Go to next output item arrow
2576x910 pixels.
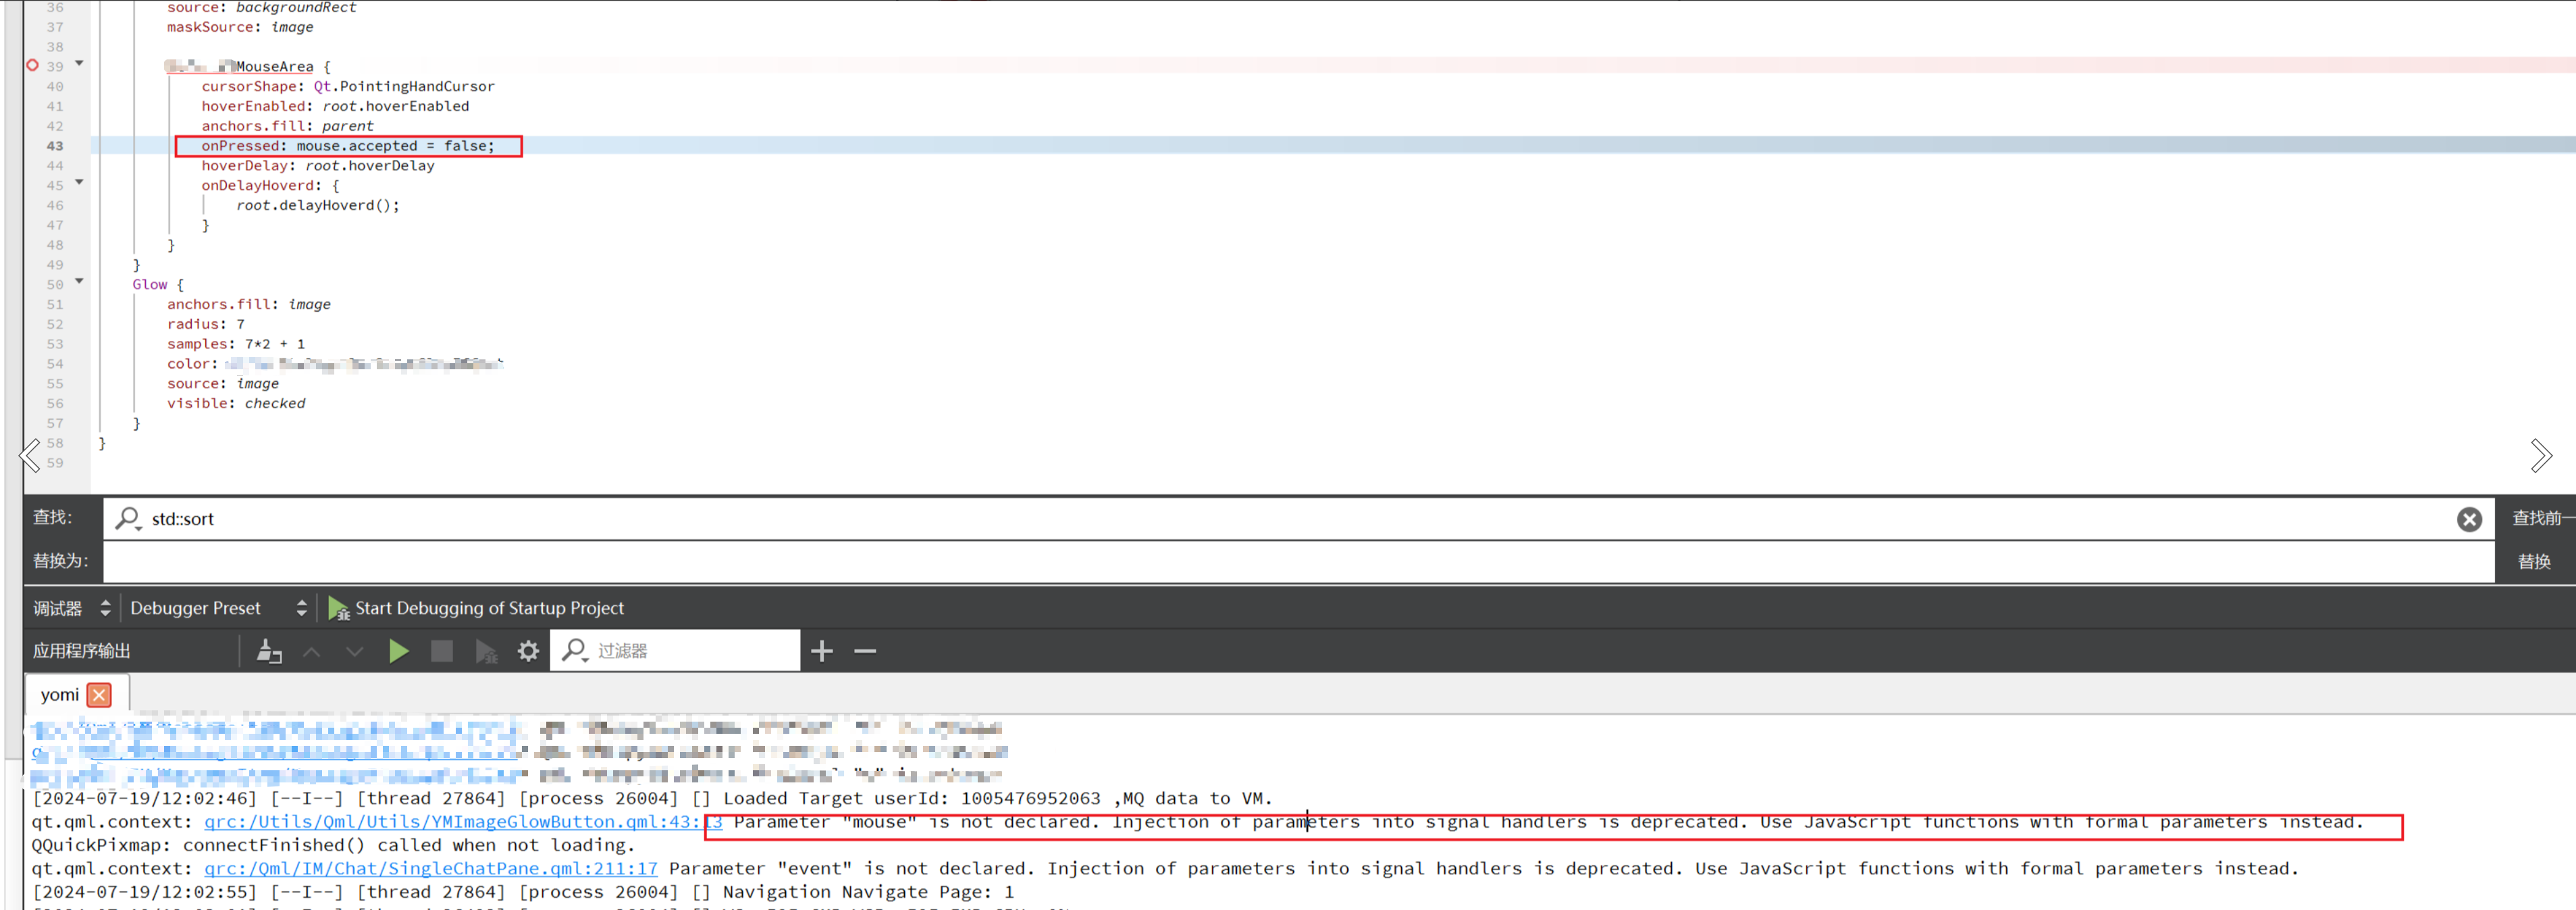(x=354, y=651)
